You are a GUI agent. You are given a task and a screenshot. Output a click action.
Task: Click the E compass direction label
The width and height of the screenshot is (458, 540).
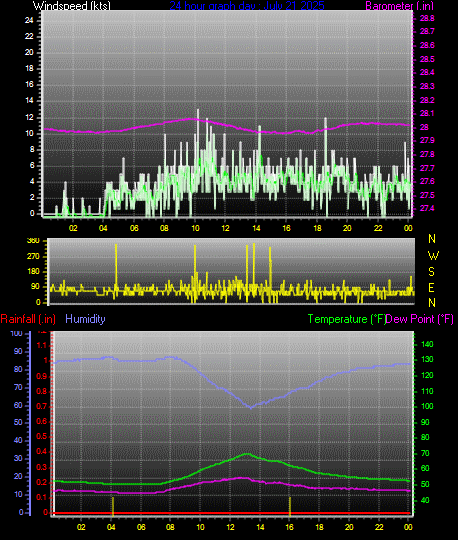pos(431,288)
